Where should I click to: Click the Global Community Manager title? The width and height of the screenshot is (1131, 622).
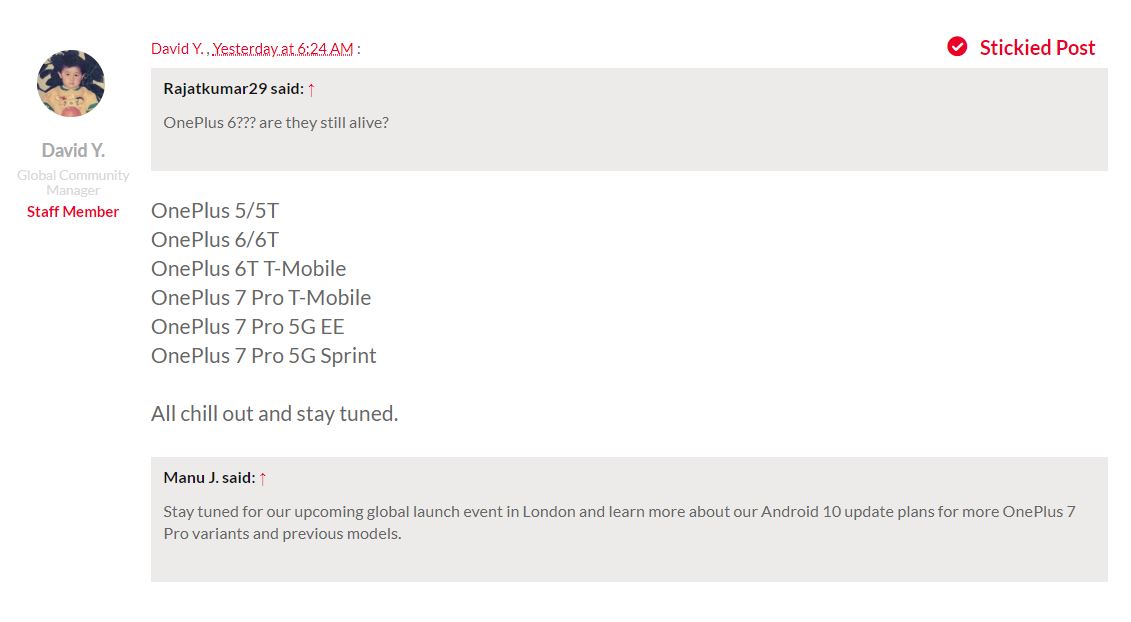(x=73, y=183)
